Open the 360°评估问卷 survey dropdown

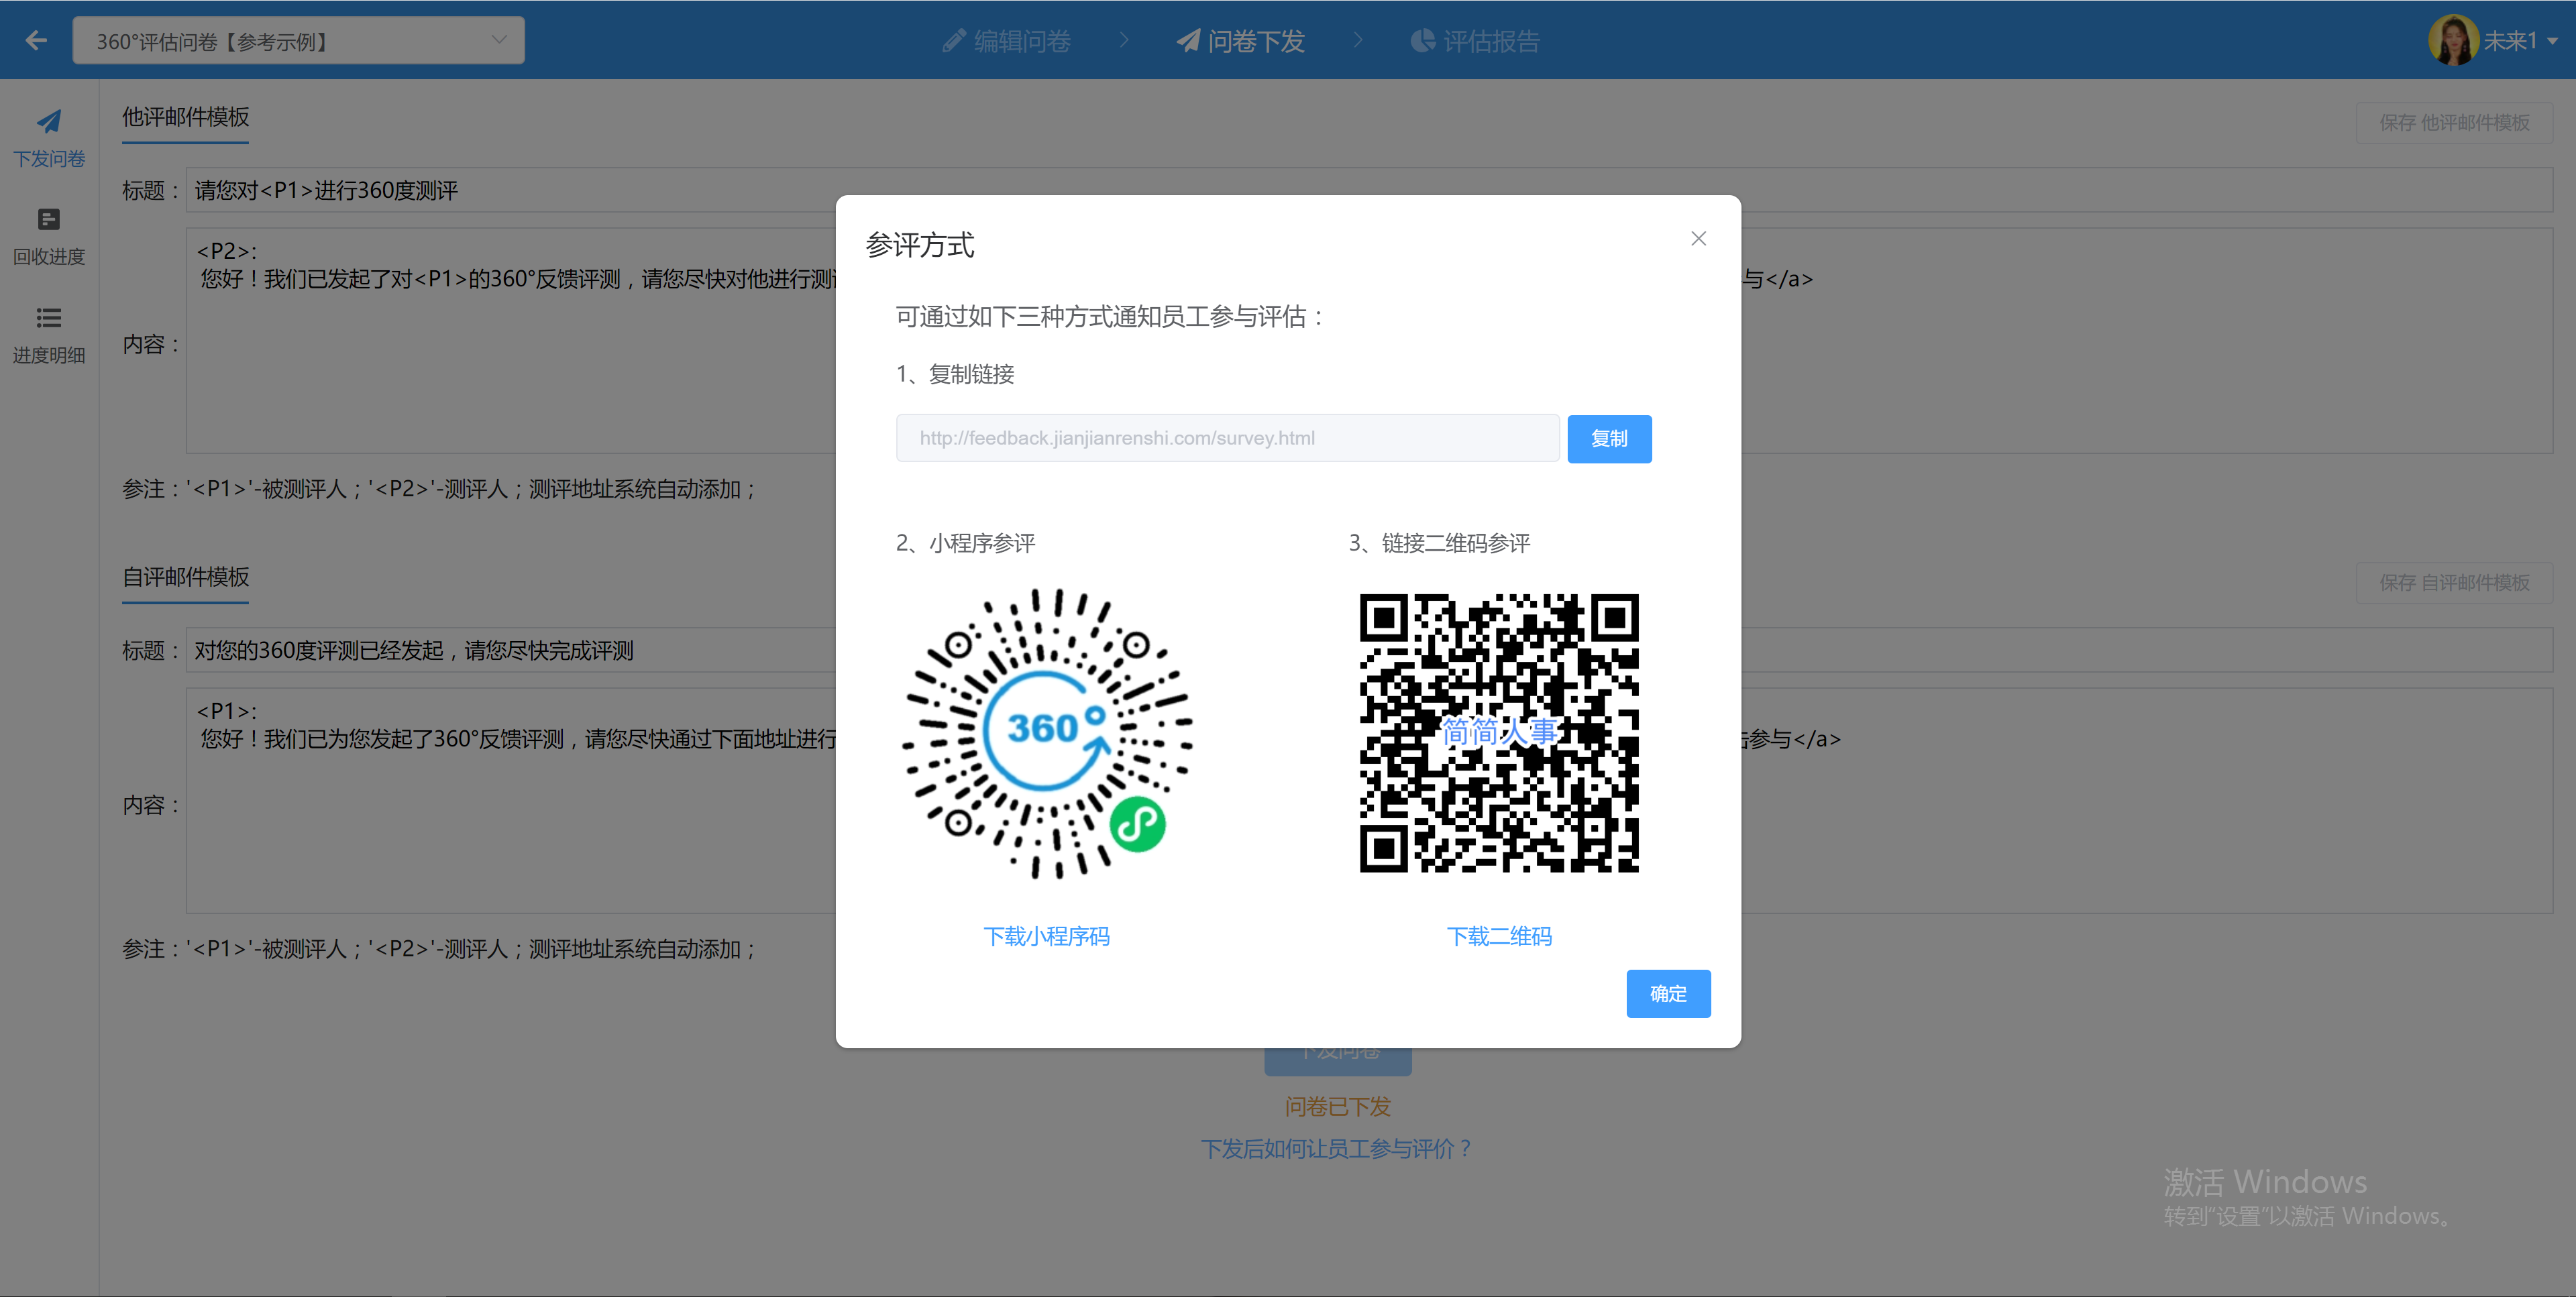298,41
